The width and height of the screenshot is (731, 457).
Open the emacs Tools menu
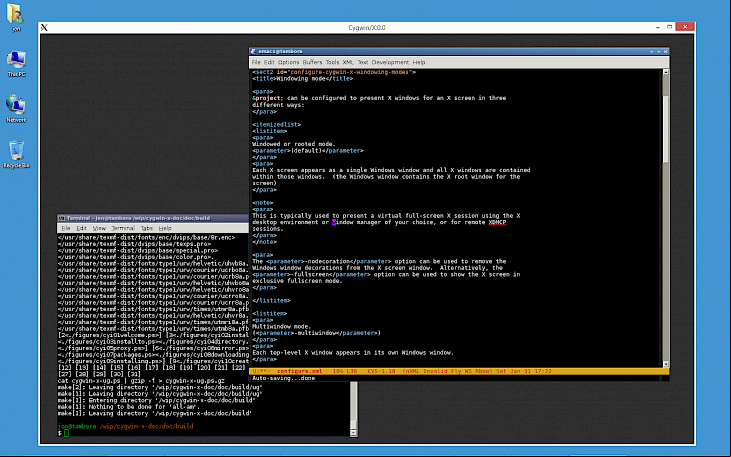point(332,62)
